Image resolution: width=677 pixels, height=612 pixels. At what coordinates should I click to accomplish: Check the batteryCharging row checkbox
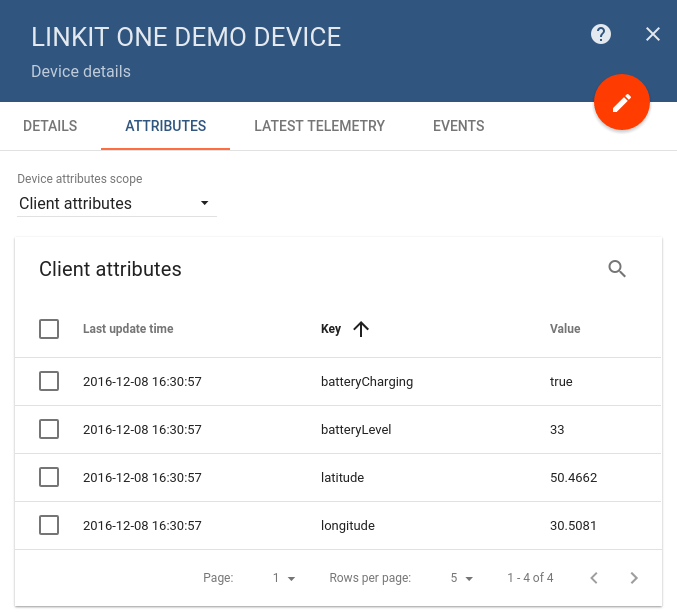[49, 381]
